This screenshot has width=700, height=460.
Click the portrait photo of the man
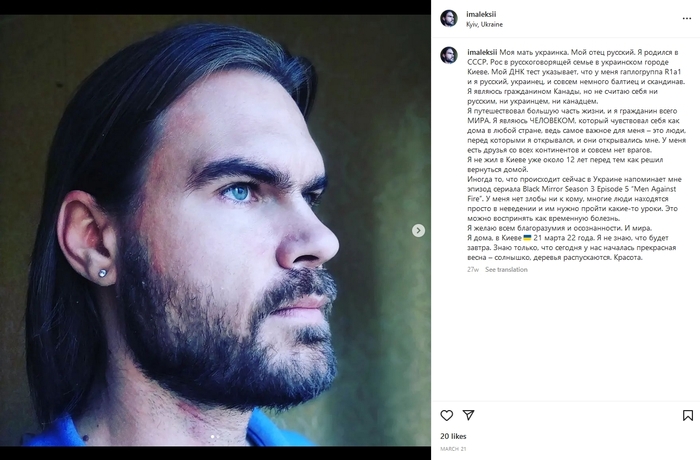[215, 230]
